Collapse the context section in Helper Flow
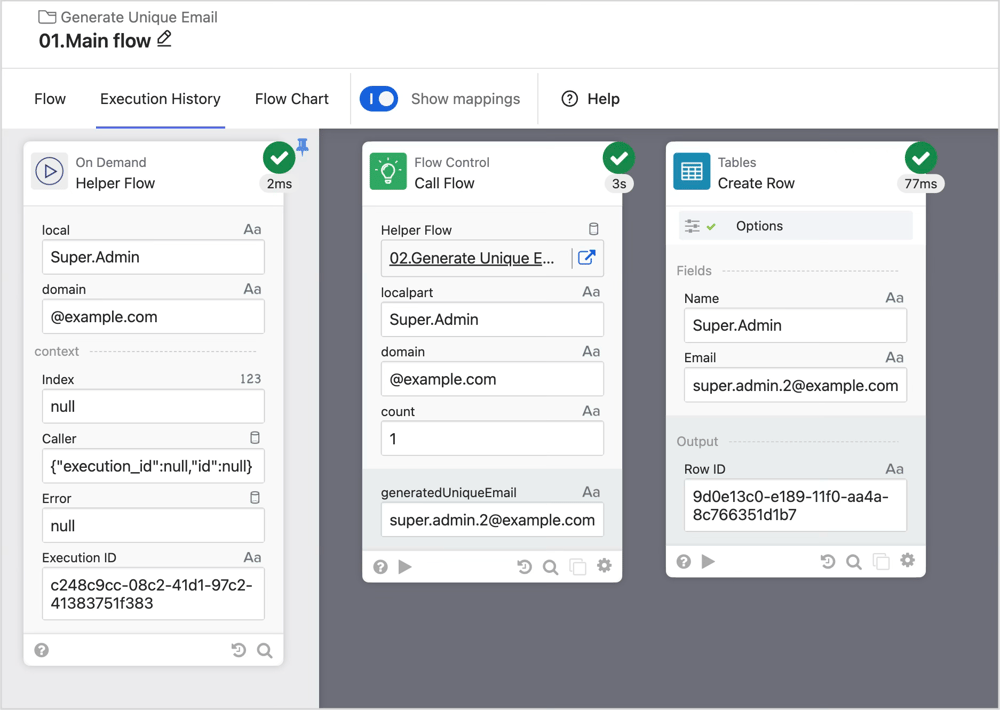1000x710 pixels. pos(57,351)
